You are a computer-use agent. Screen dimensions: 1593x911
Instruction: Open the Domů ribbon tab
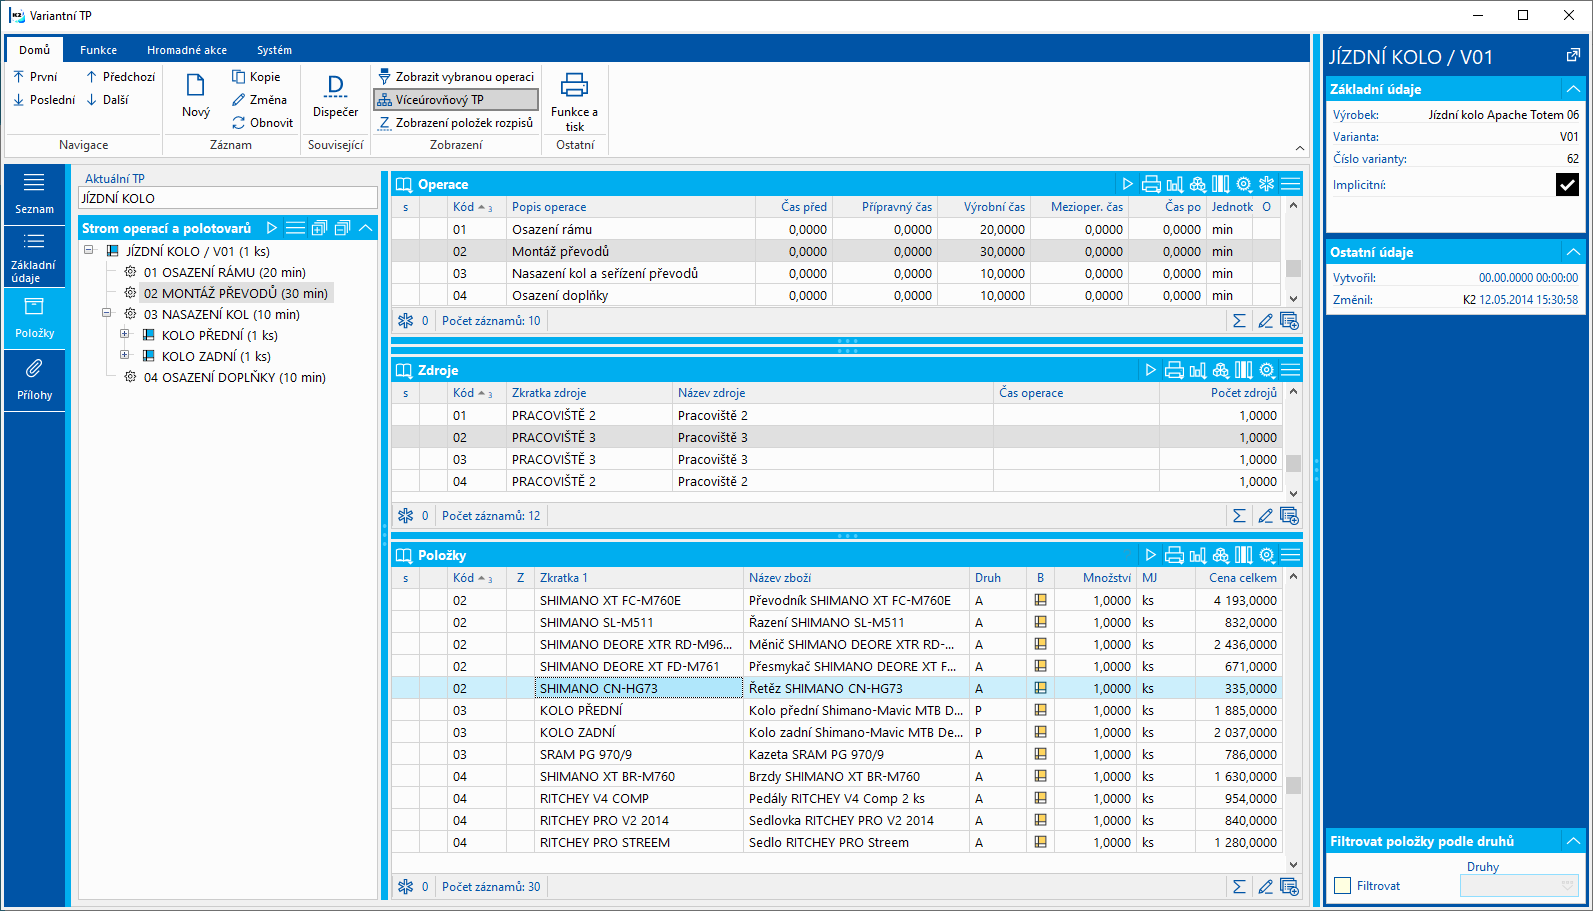[x=34, y=50]
